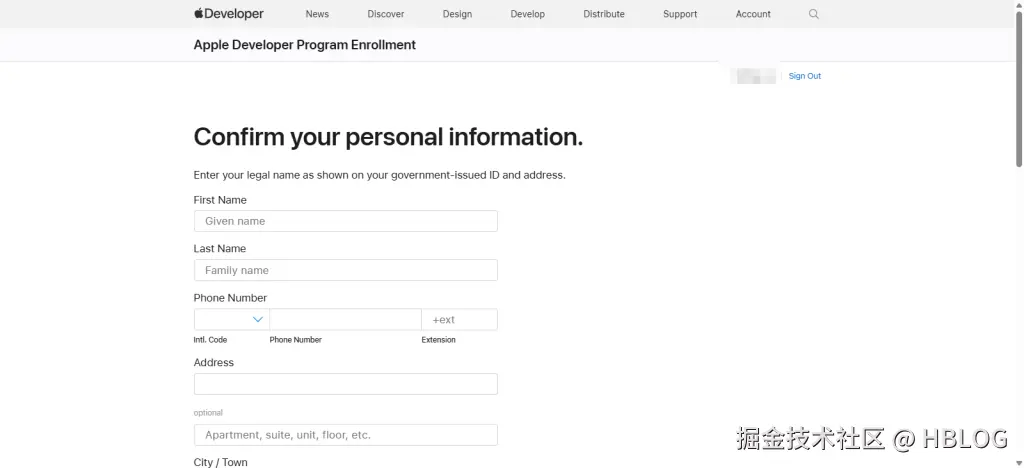Click the Sign Out link
This screenshot has width=1024, height=468.
(804, 76)
